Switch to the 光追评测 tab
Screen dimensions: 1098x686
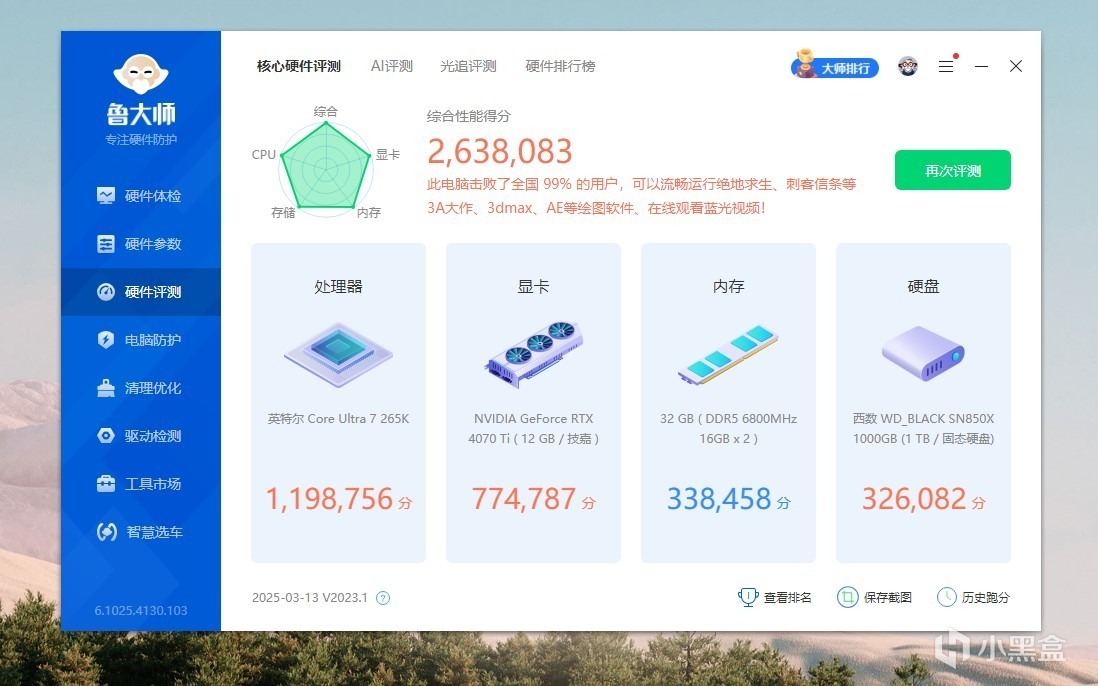pyautogui.click(x=468, y=66)
